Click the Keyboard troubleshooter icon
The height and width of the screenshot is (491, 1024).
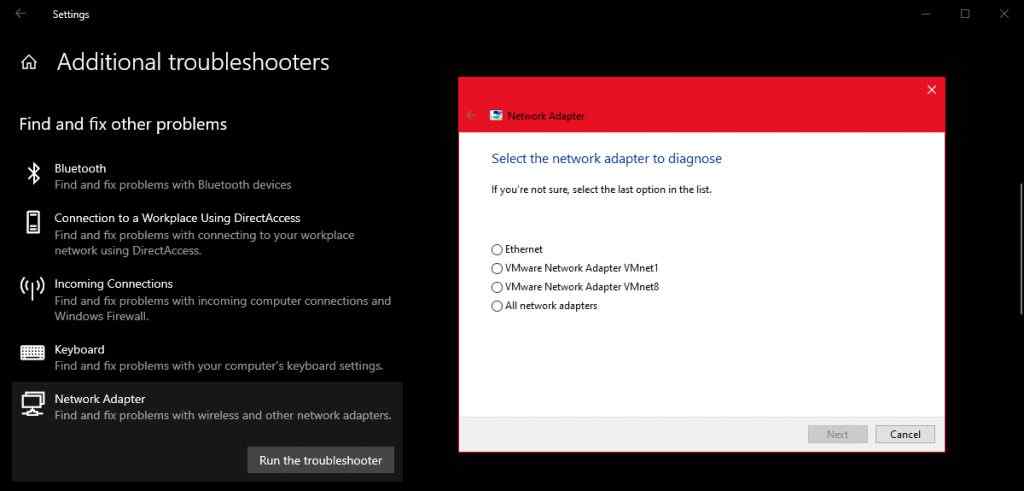coord(33,352)
